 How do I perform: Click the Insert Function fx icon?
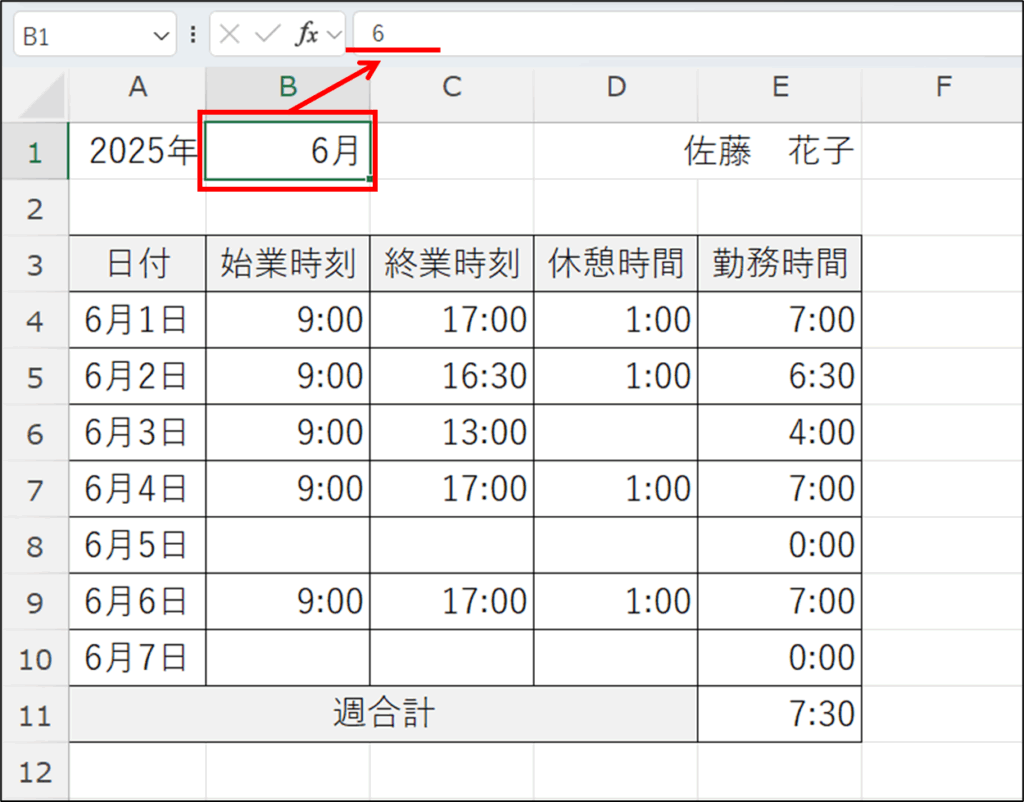tap(305, 35)
